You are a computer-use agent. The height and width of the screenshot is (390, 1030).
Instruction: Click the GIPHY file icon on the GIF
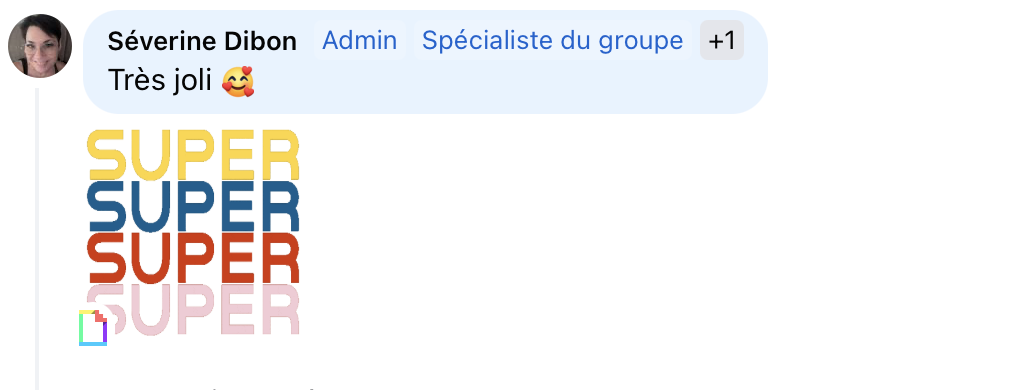click(93, 328)
